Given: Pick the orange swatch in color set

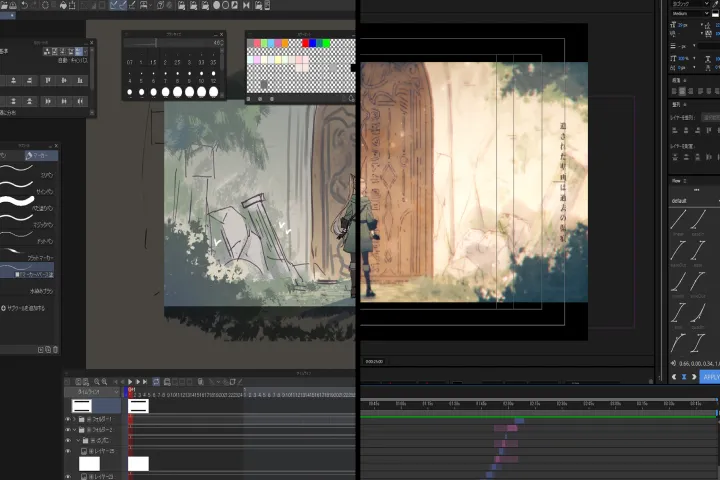Looking at the screenshot, I should [285, 43].
